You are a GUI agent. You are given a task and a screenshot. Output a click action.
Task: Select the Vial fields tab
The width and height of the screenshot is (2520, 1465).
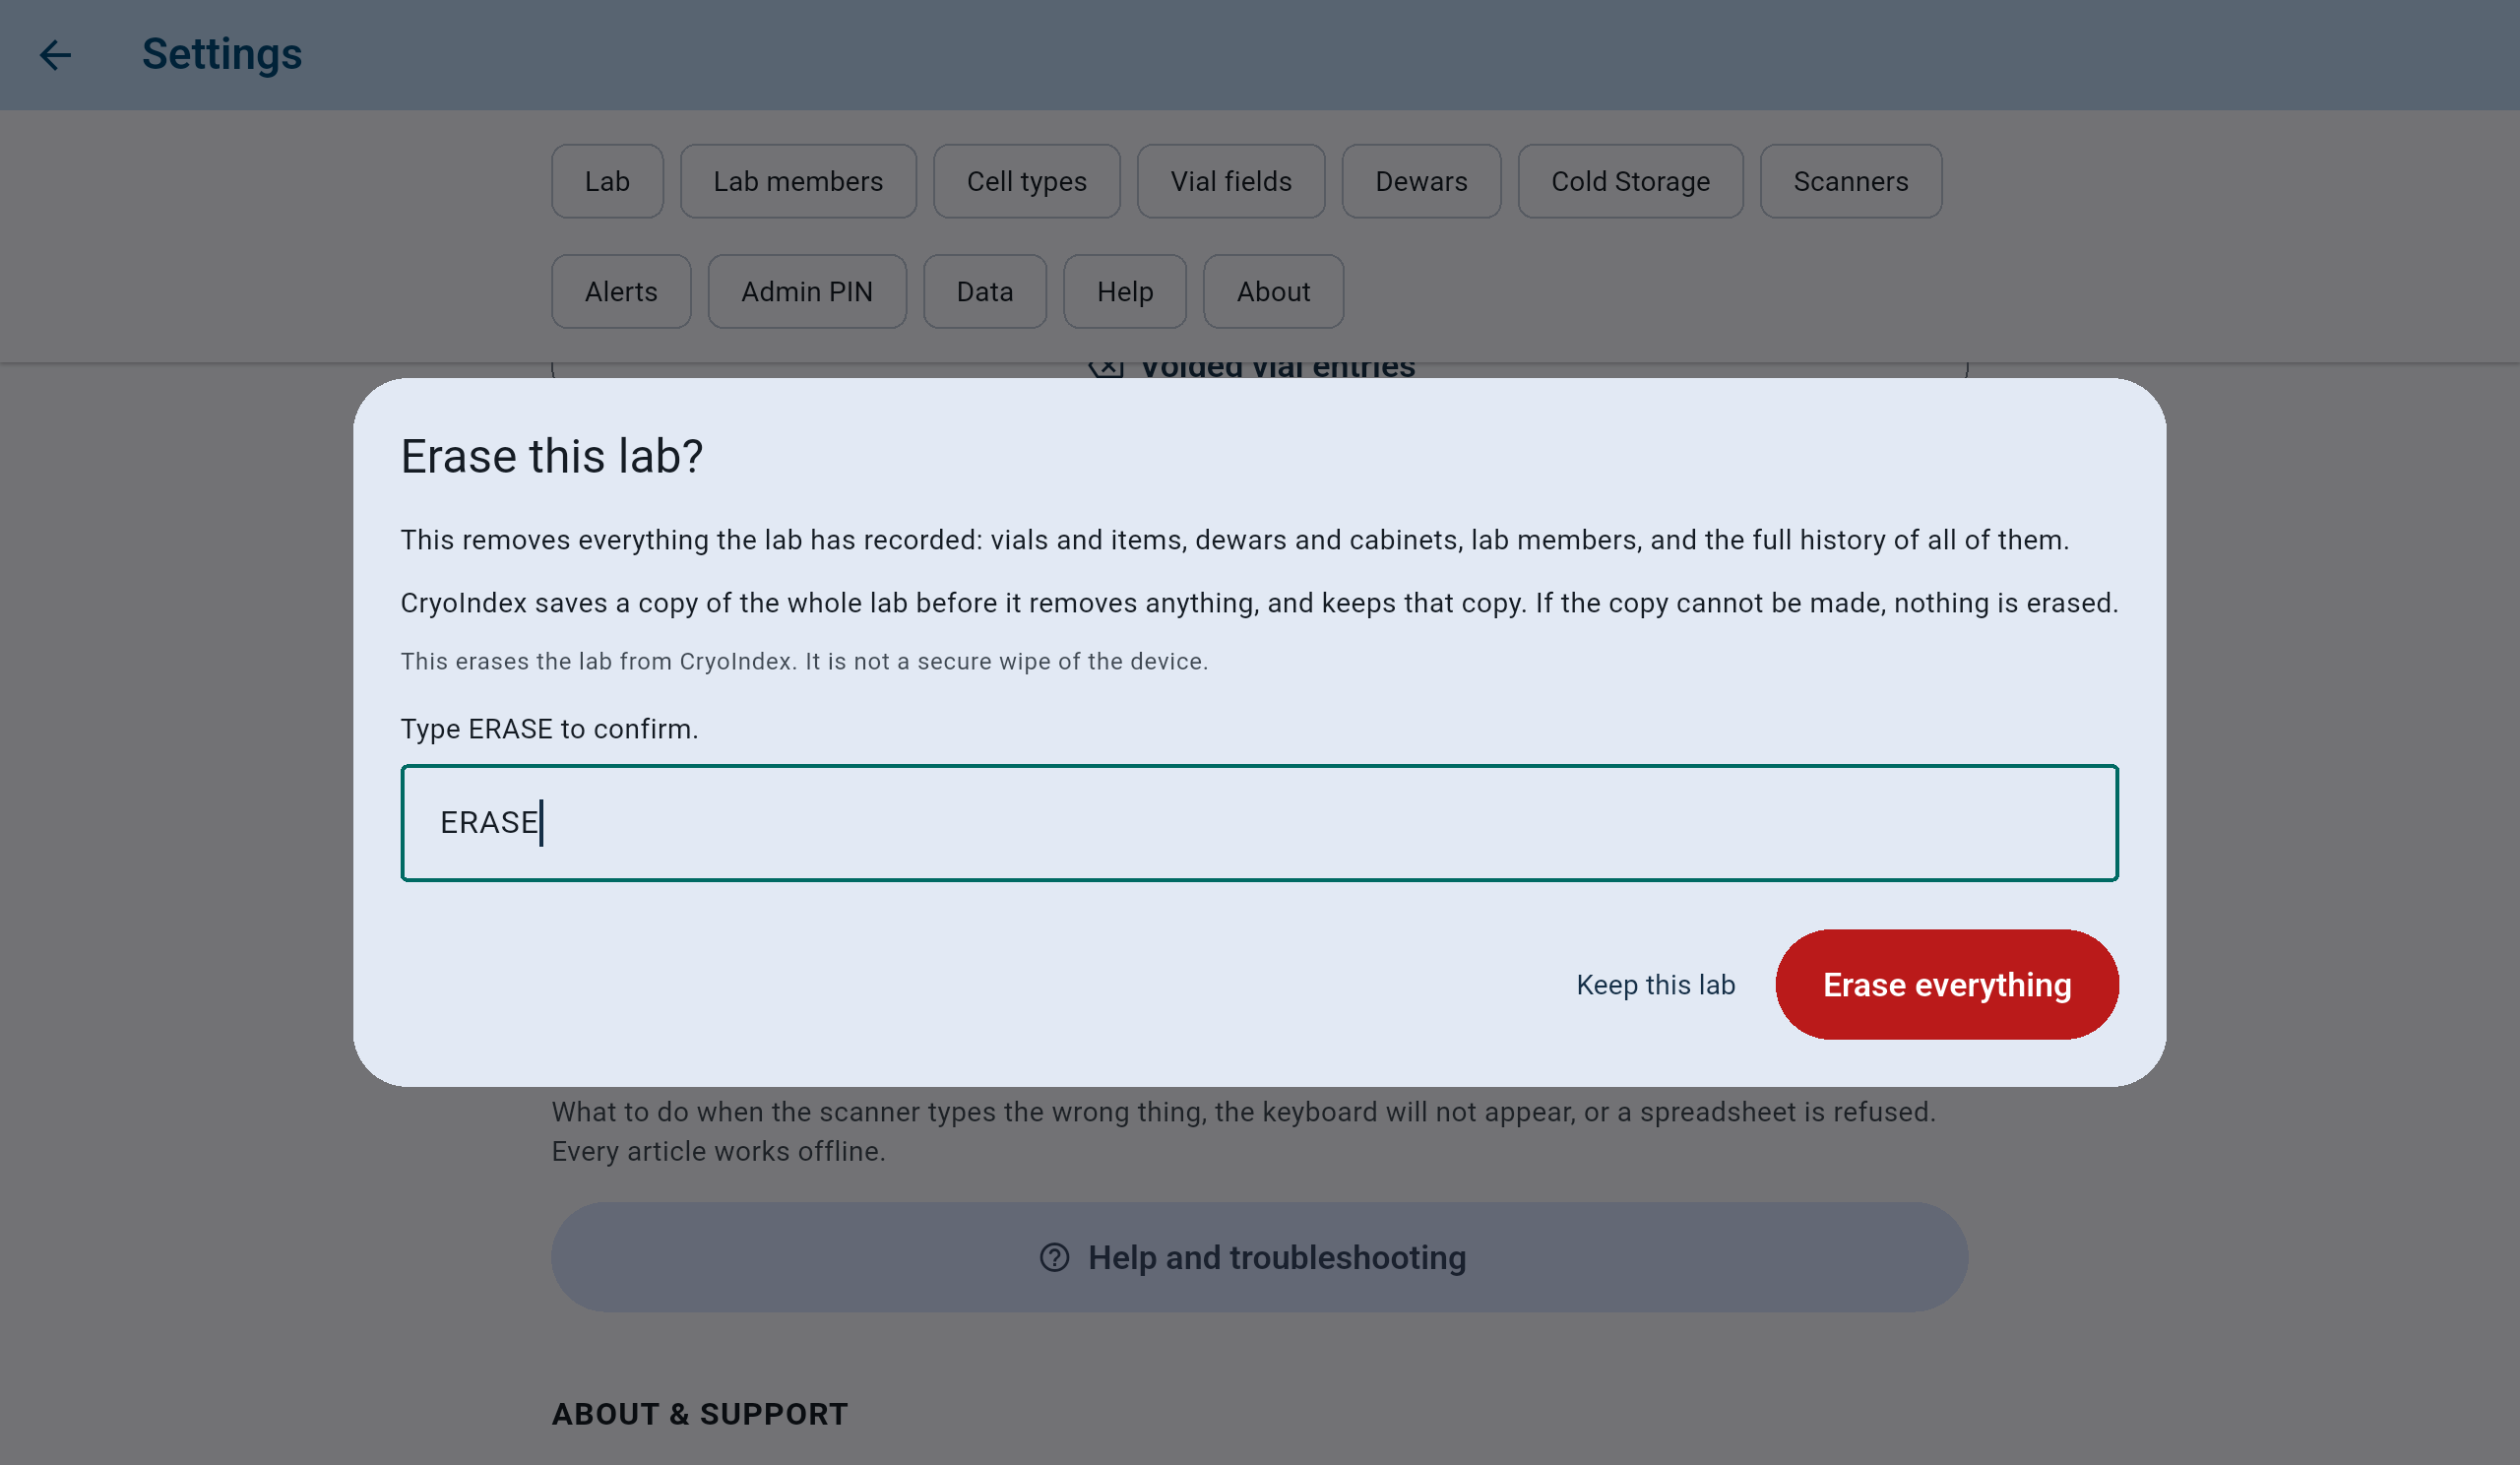1231,181
